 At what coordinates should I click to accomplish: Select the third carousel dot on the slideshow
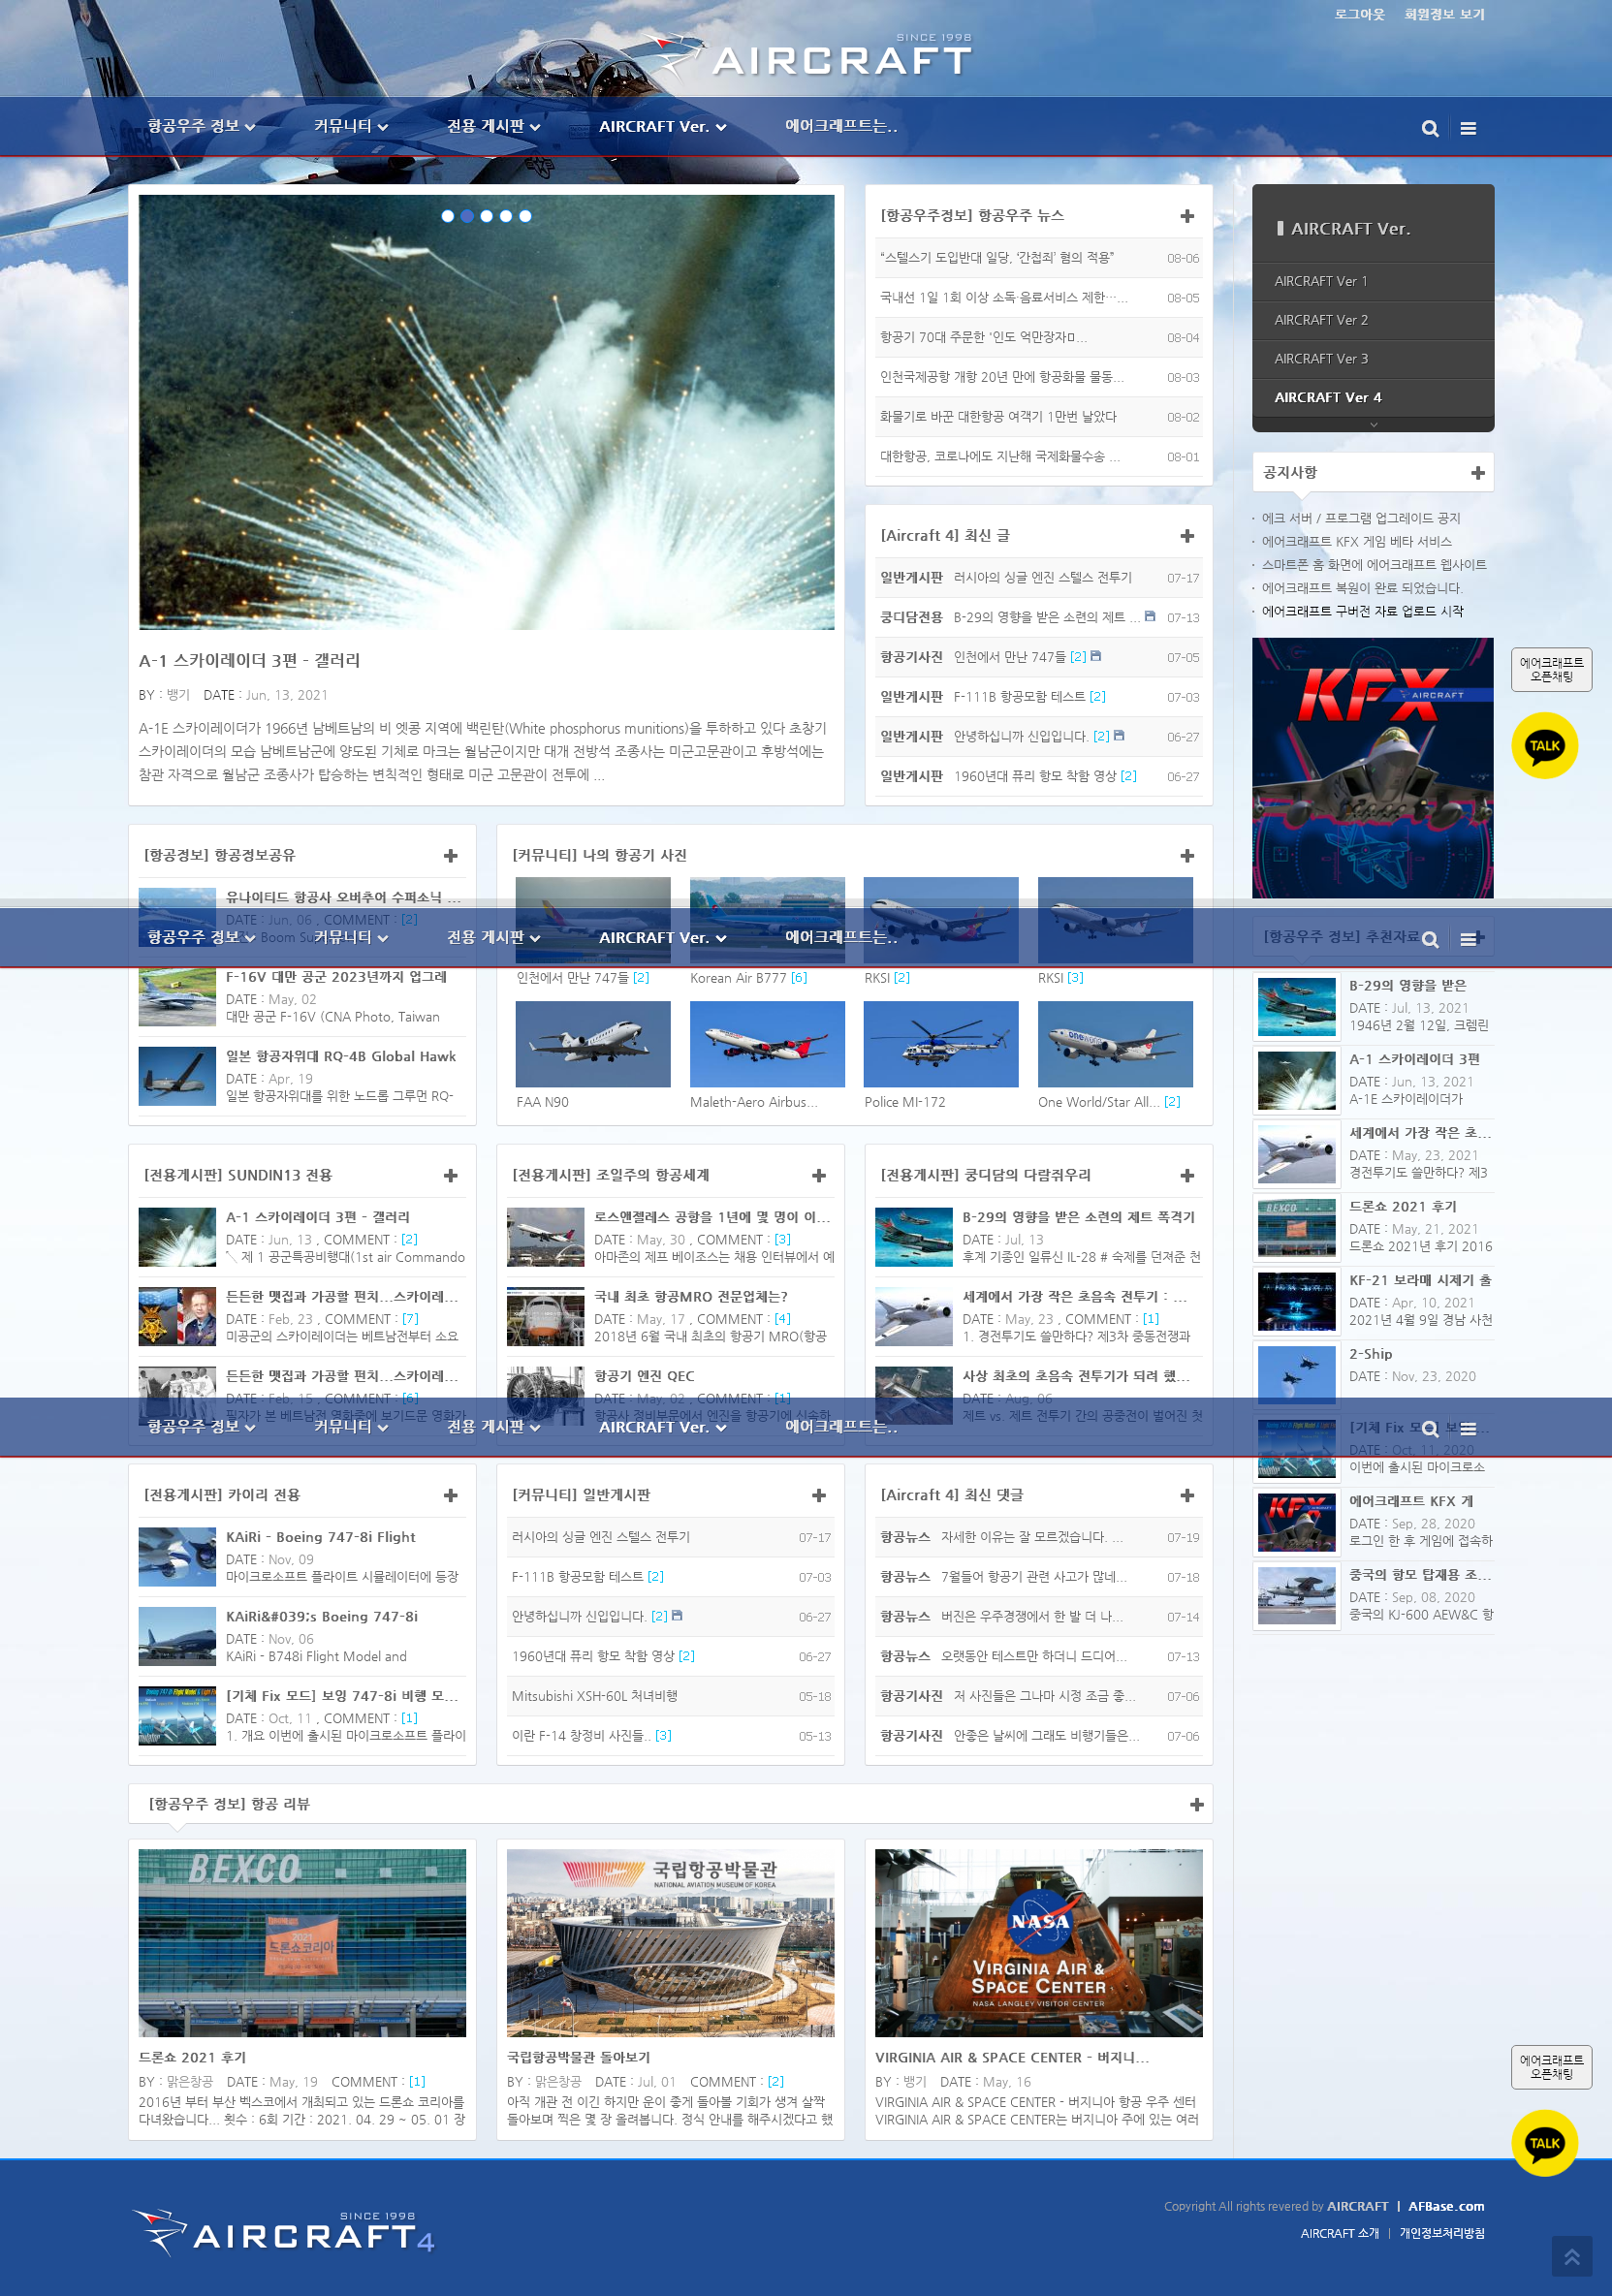(486, 216)
